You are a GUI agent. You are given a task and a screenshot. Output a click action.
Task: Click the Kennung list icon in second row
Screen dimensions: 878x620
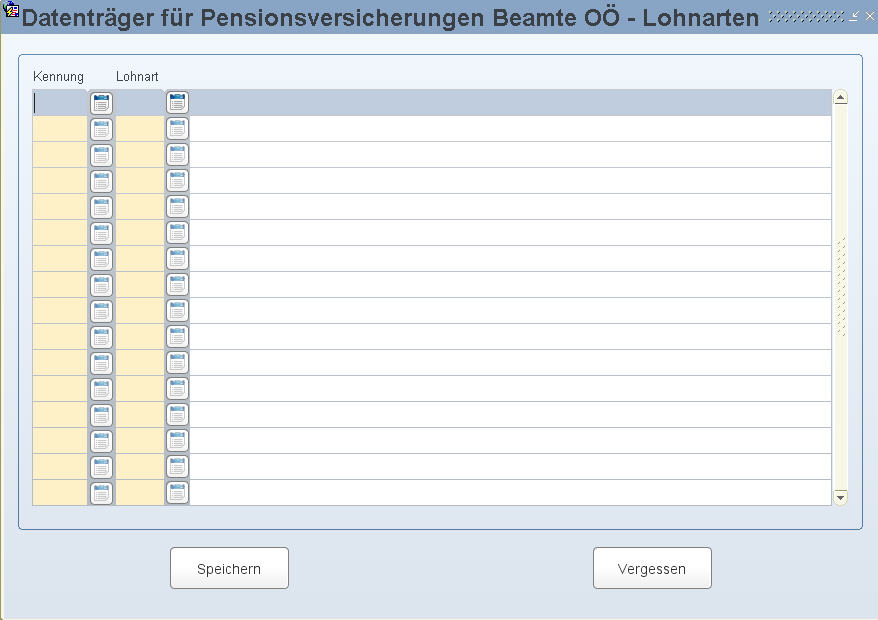tap(101, 128)
